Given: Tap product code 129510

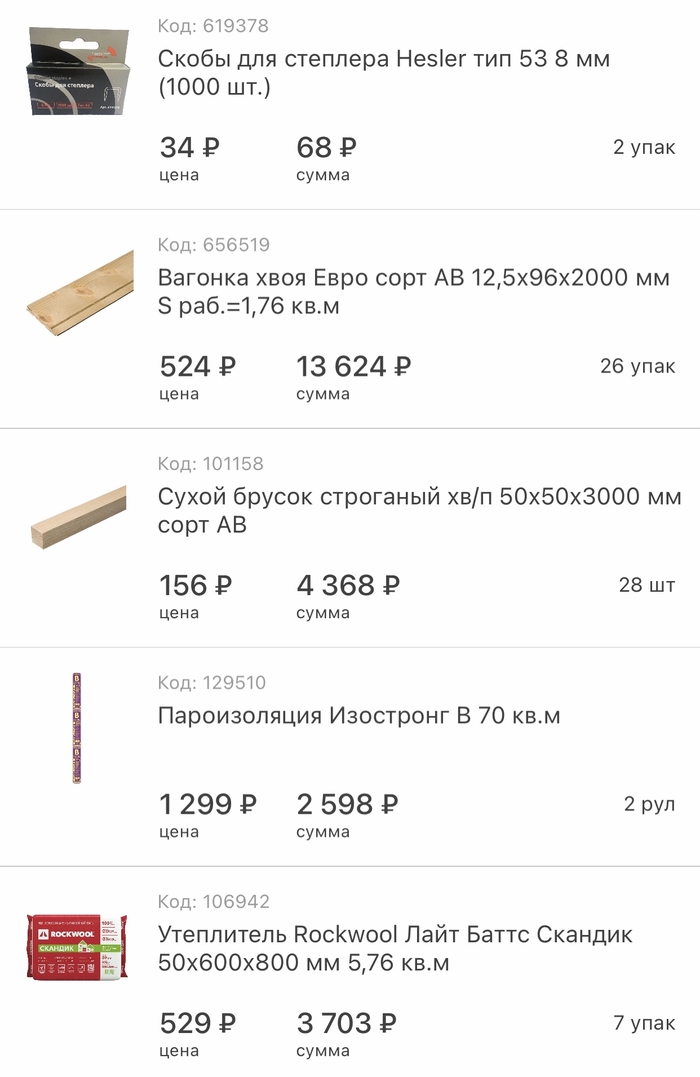Looking at the screenshot, I should 212,683.
